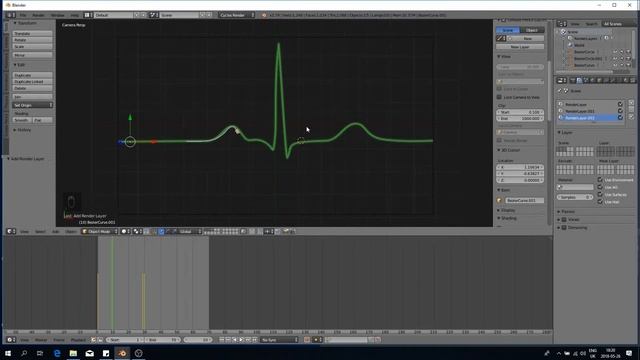Click the Info editor type icon
This screenshot has height=360, width=640.
pos(11,15)
